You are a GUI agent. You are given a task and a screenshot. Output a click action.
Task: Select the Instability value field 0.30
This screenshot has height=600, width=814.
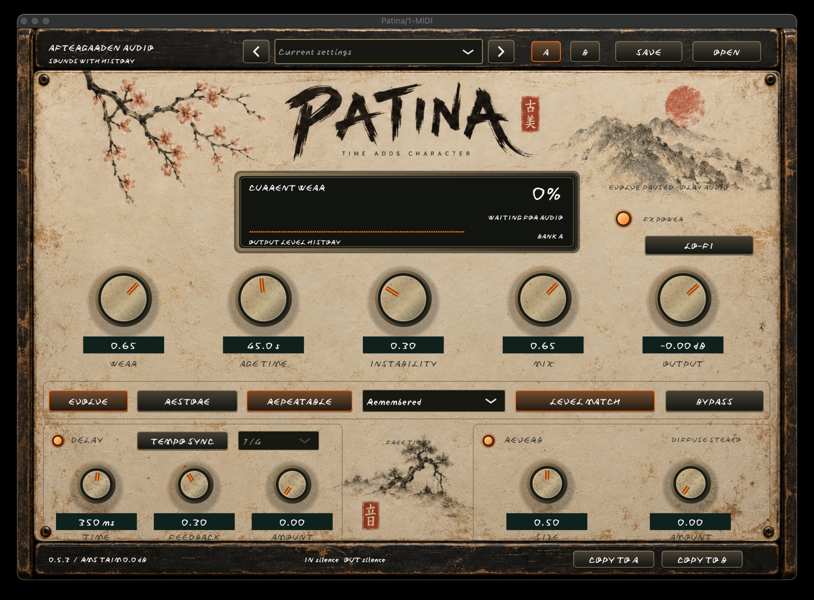(403, 345)
